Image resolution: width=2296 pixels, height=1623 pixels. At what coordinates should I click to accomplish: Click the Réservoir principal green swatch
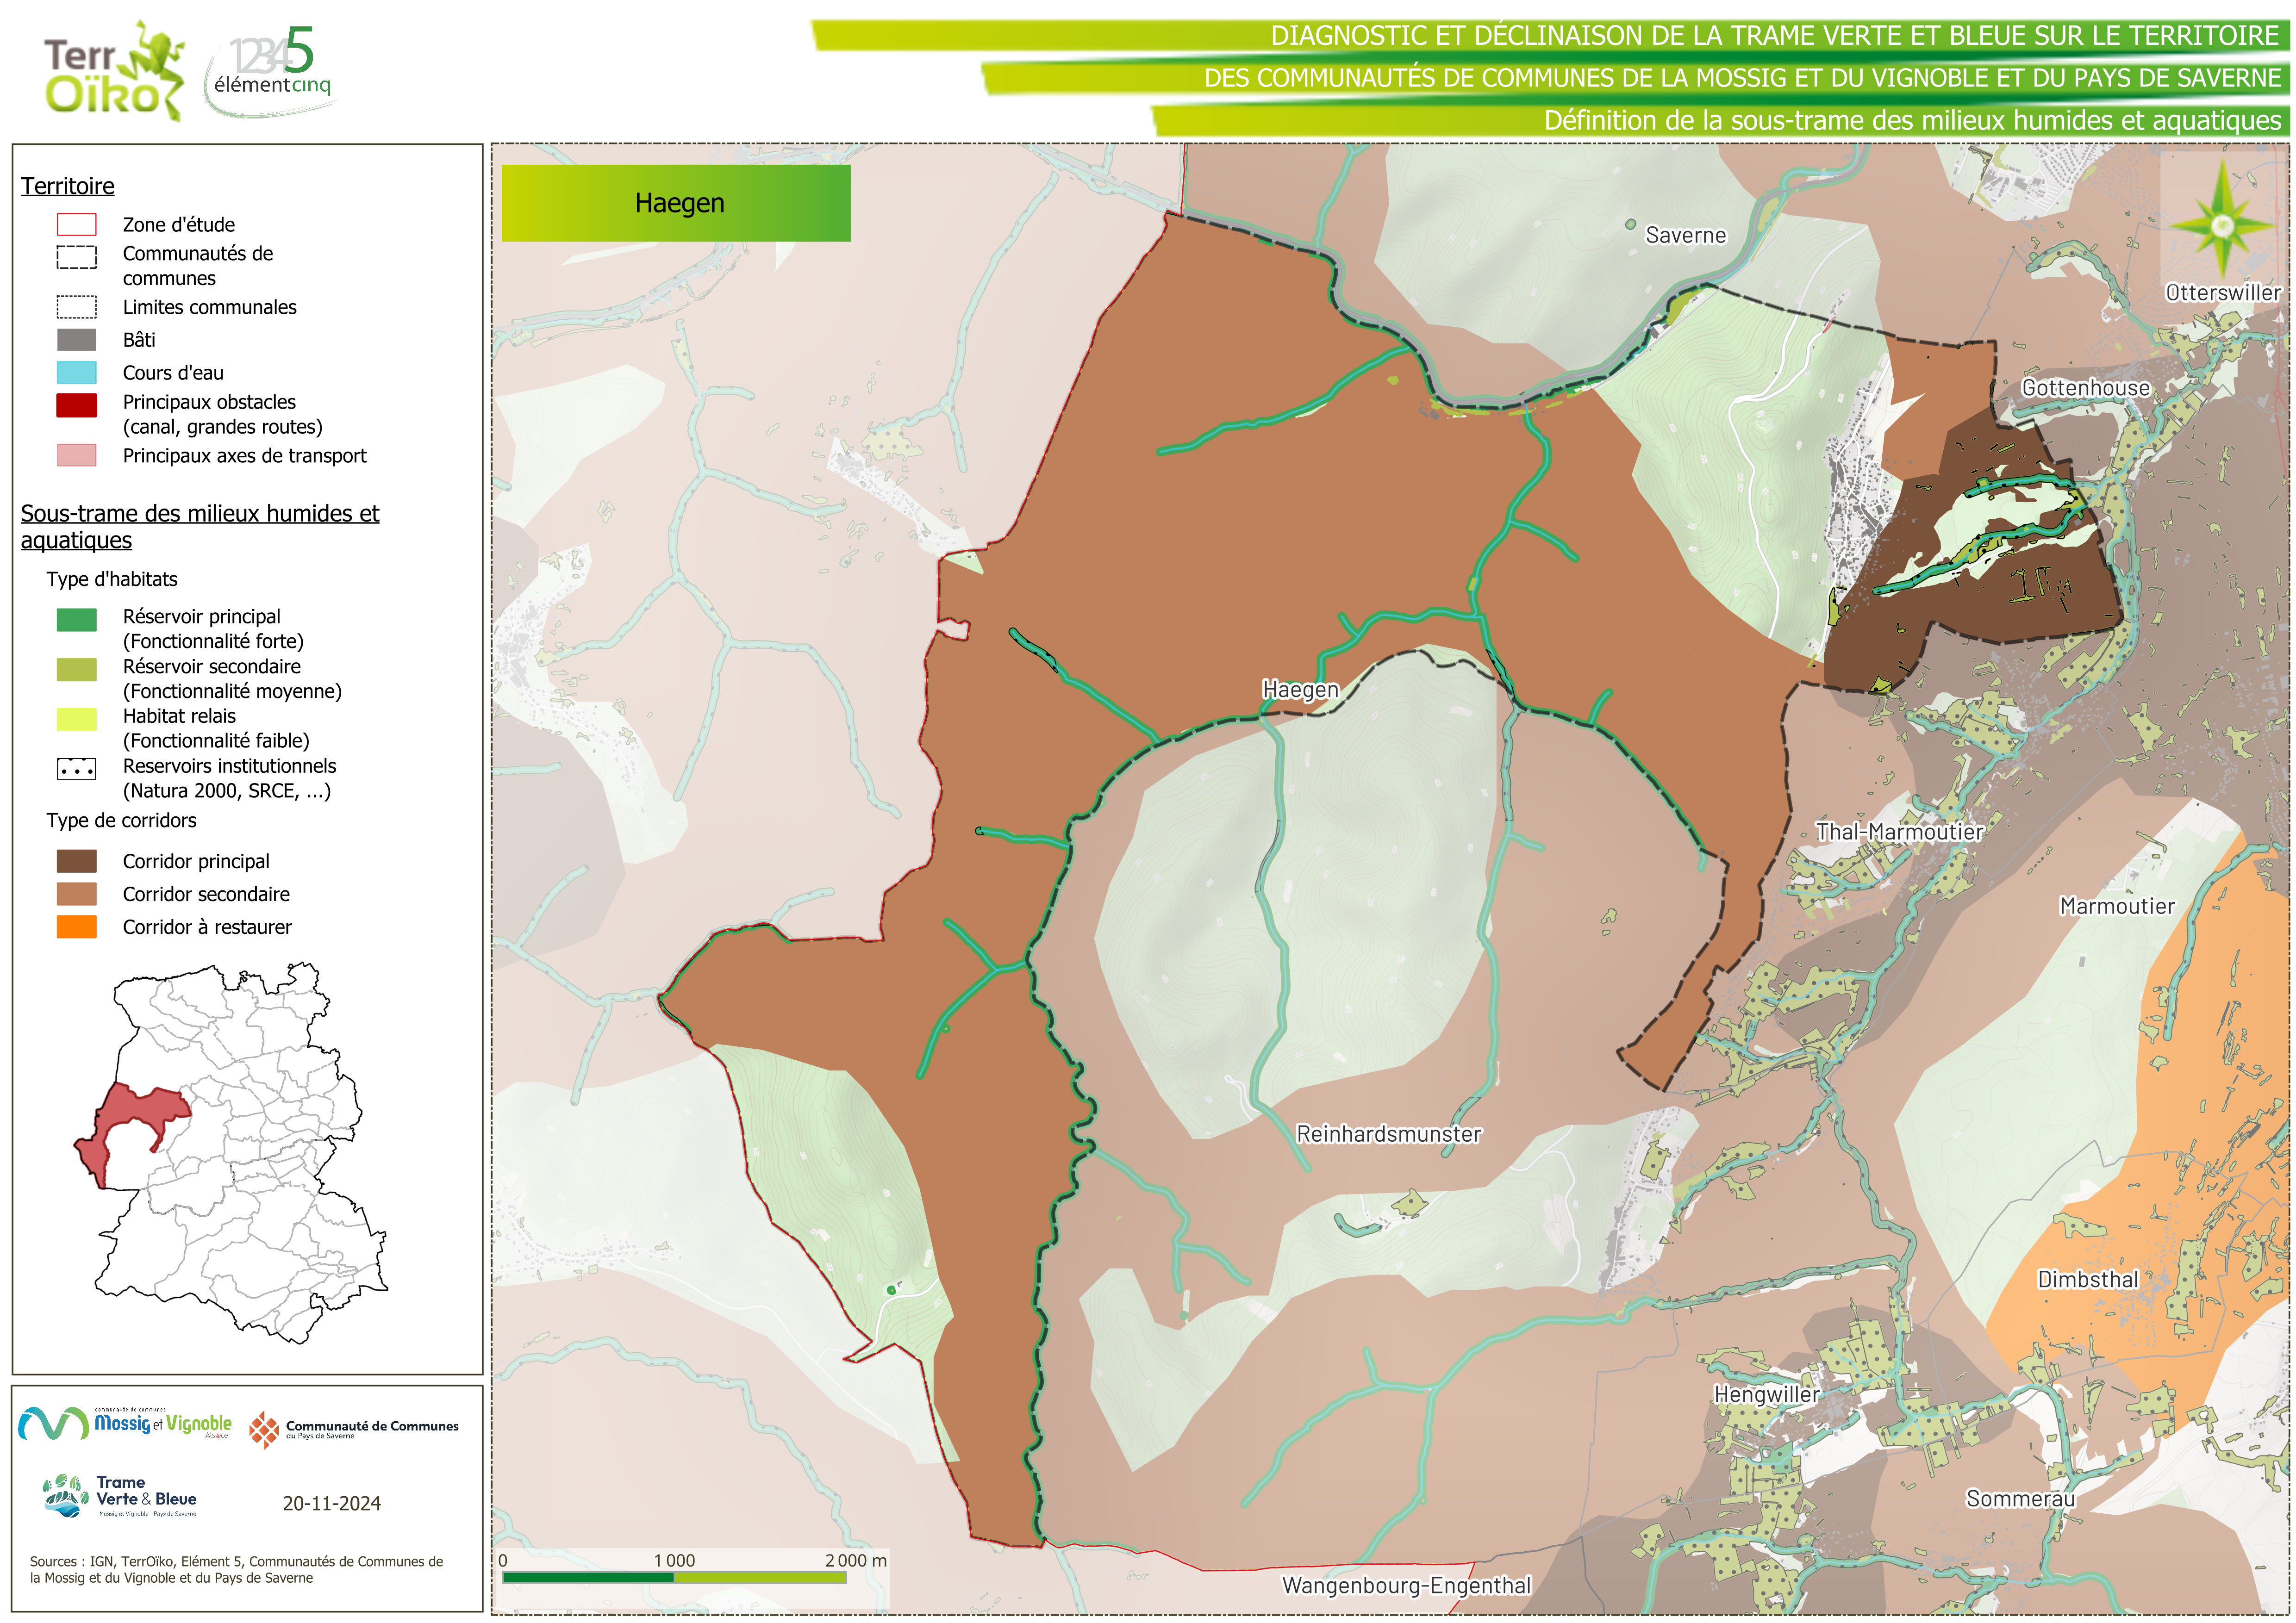pyautogui.click(x=77, y=620)
